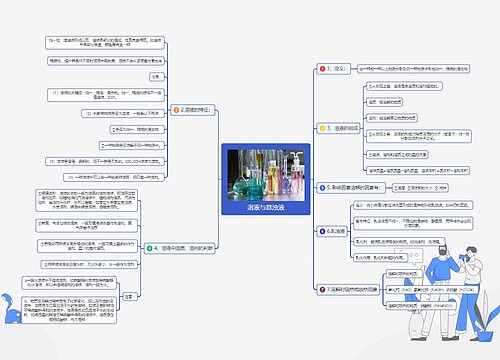This screenshot has width=500, height=360.
Task: Click the red number 1 badge icon
Action: pyautogui.click(x=322, y=69)
